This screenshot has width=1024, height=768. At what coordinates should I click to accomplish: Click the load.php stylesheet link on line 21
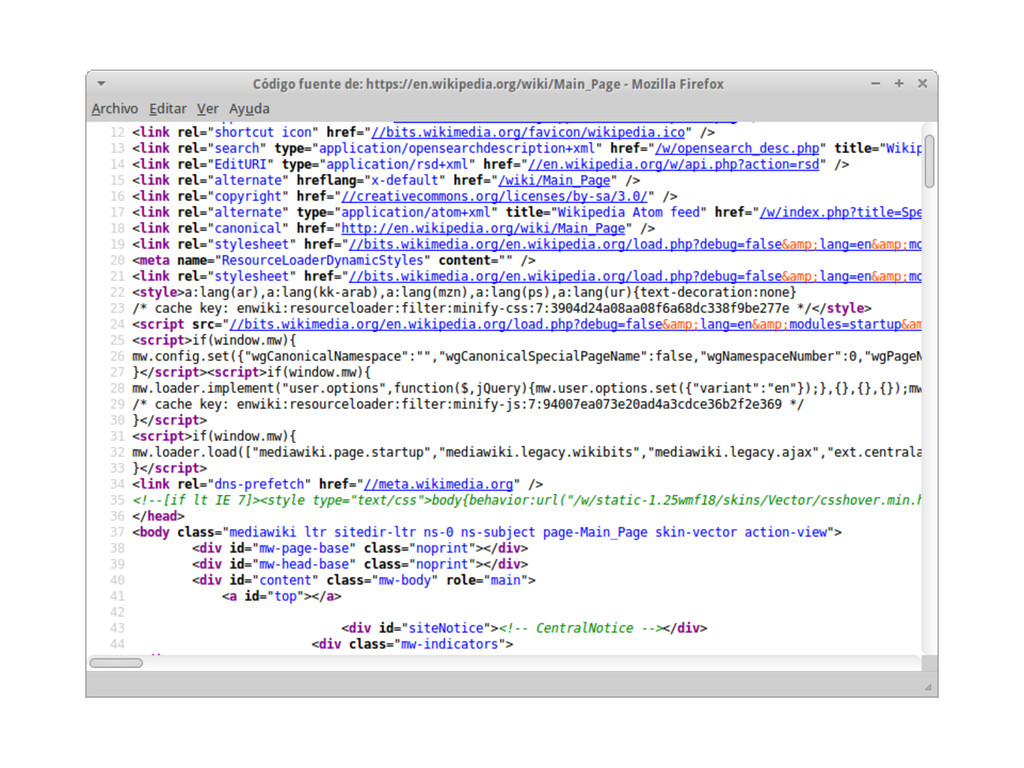[635, 276]
